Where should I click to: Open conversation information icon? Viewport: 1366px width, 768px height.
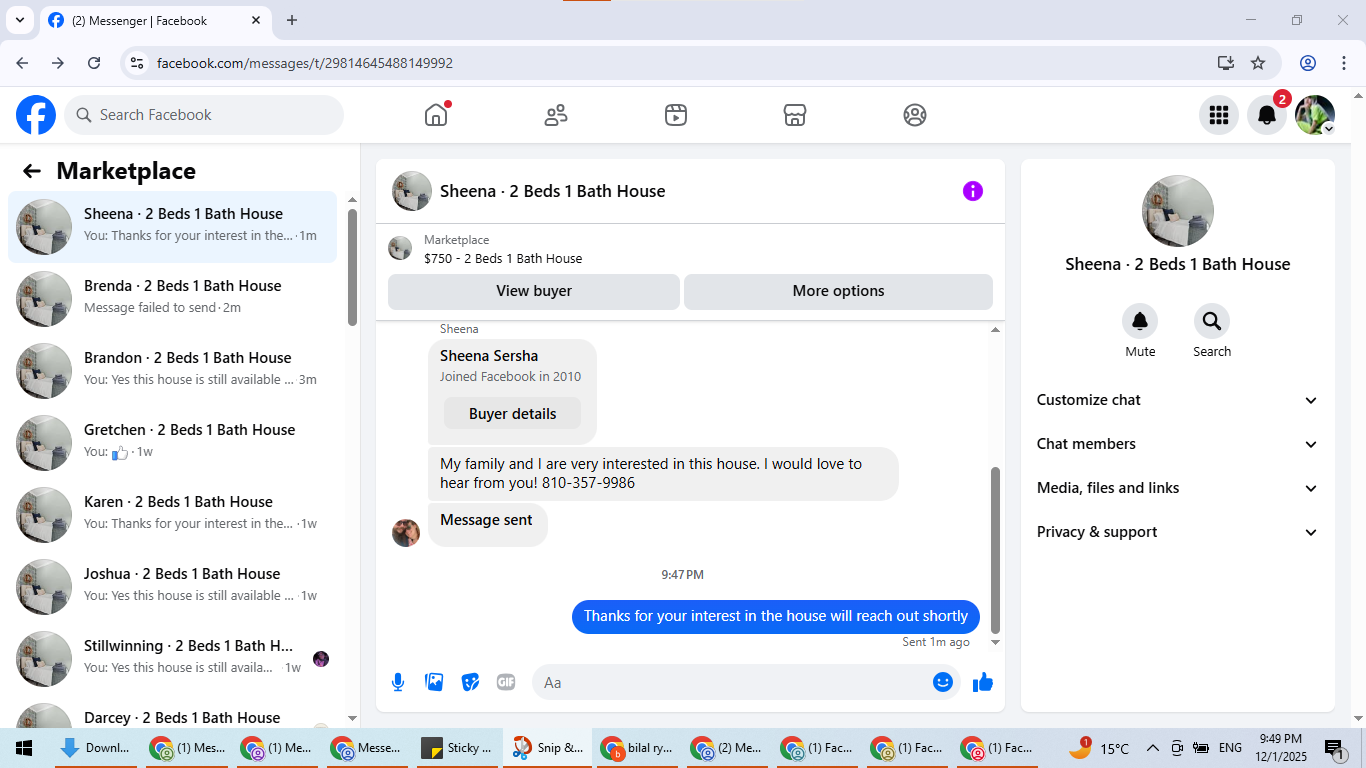973,191
